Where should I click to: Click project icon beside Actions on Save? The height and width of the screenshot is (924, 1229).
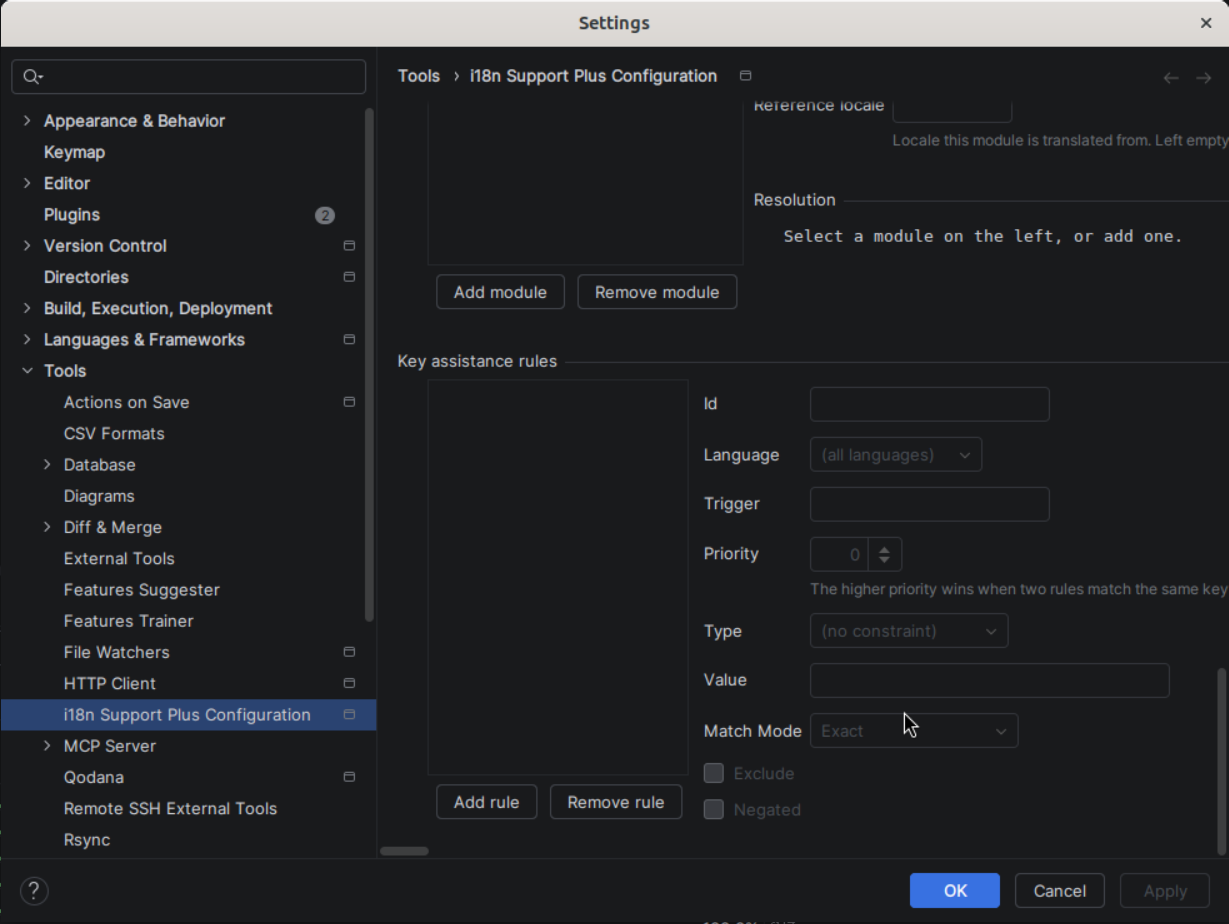pyautogui.click(x=349, y=402)
